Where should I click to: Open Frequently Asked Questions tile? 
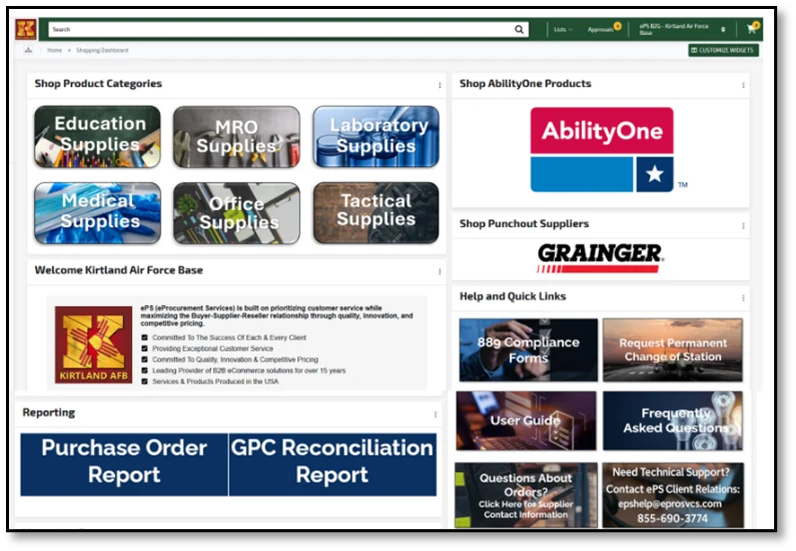pyautogui.click(x=673, y=420)
